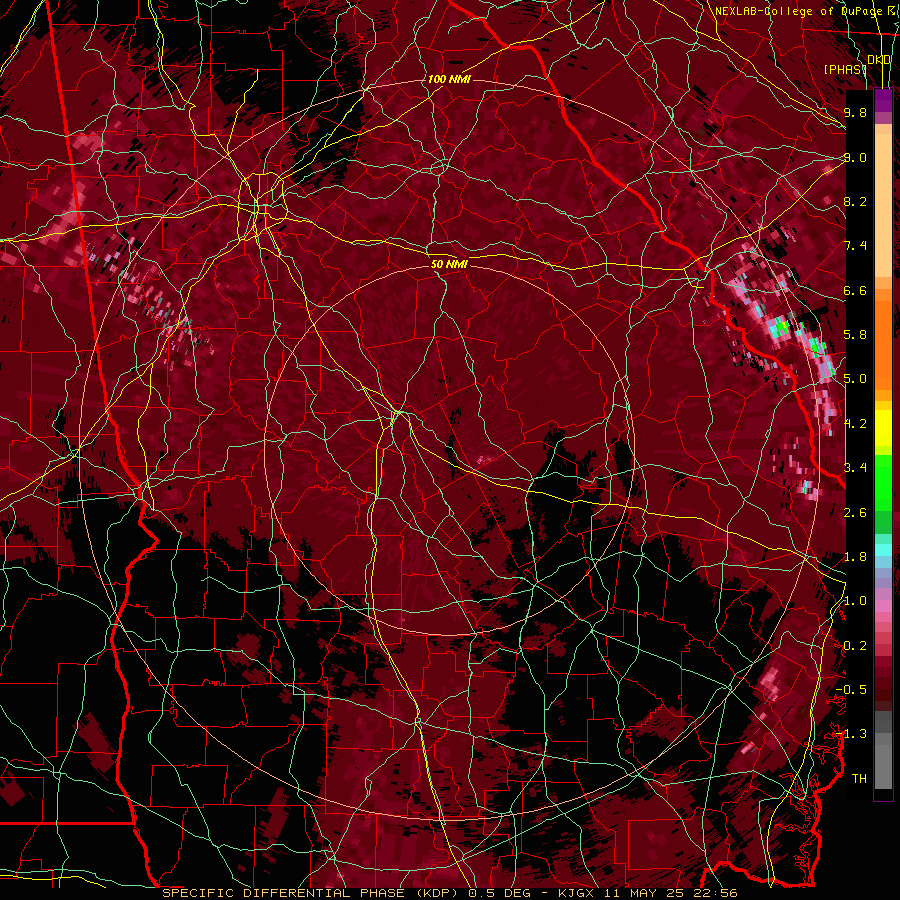Click the 5.8 value on color scale
900x900 pixels.
point(855,335)
